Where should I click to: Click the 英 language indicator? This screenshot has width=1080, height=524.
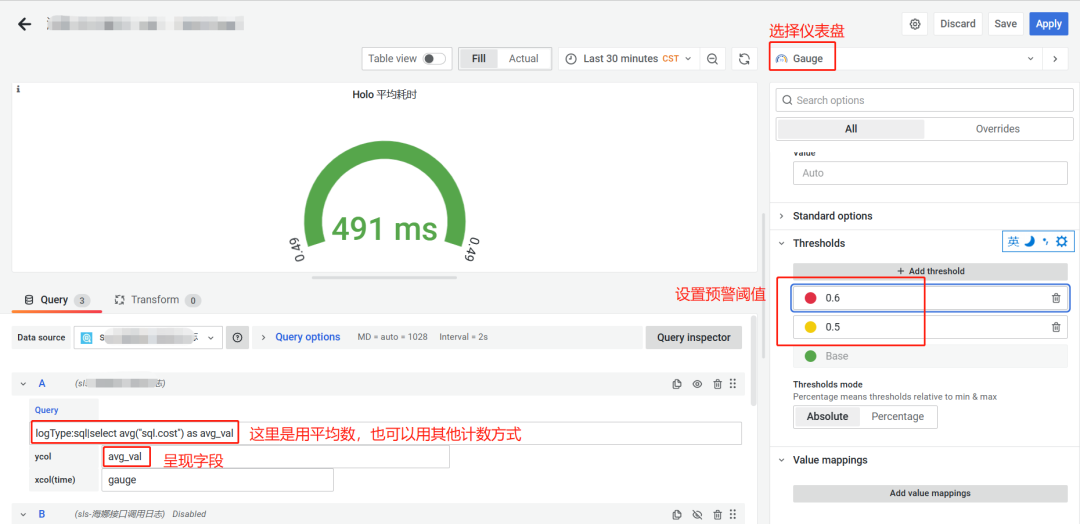pyautogui.click(x=1013, y=241)
